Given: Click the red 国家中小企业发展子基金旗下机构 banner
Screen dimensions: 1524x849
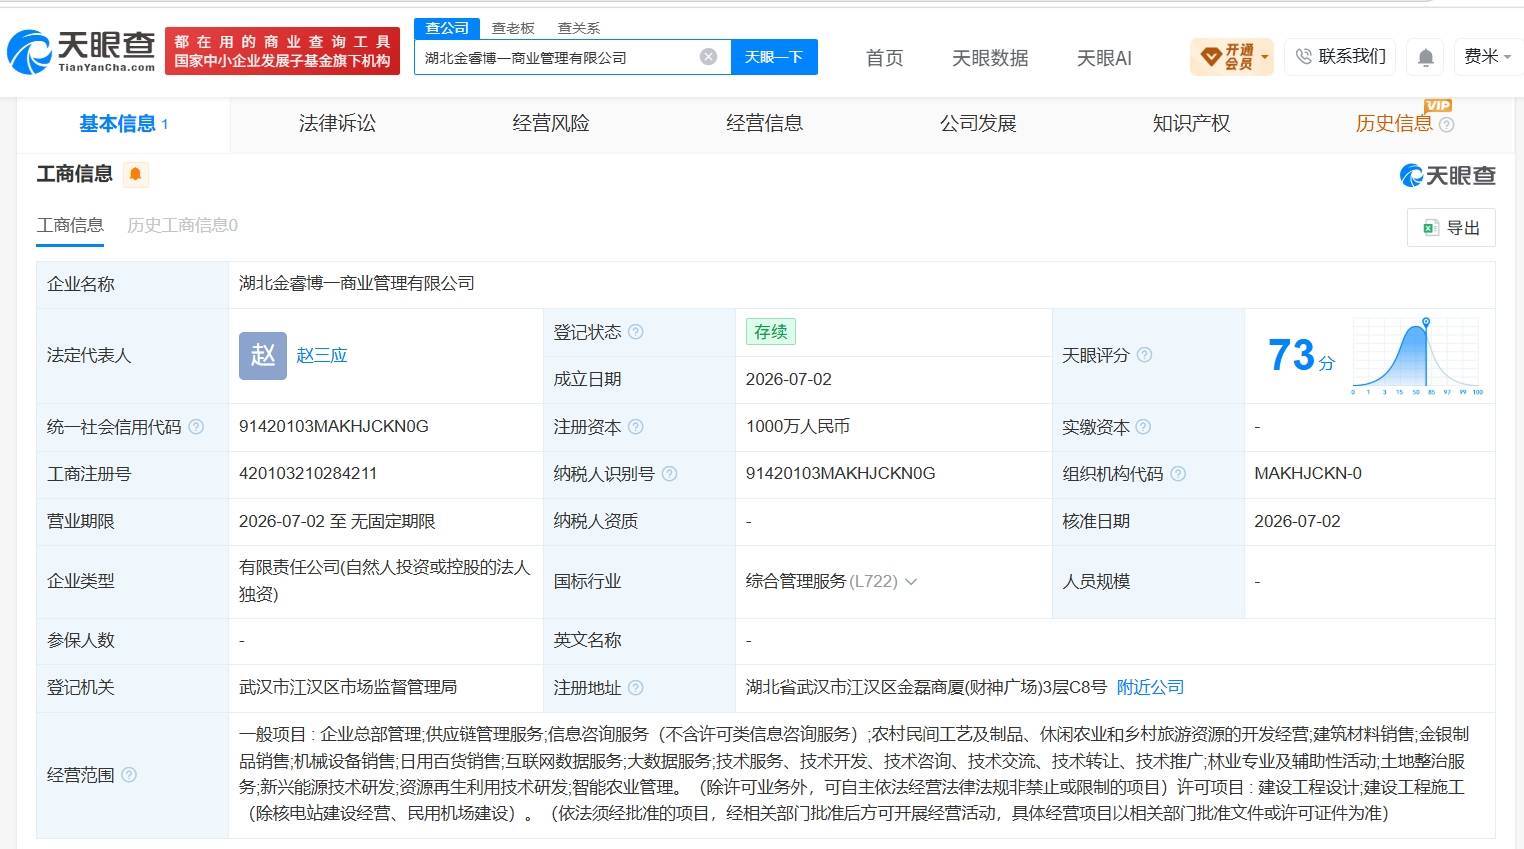Looking at the screenshot, I should pyautogui.click(x=282, y=52).
